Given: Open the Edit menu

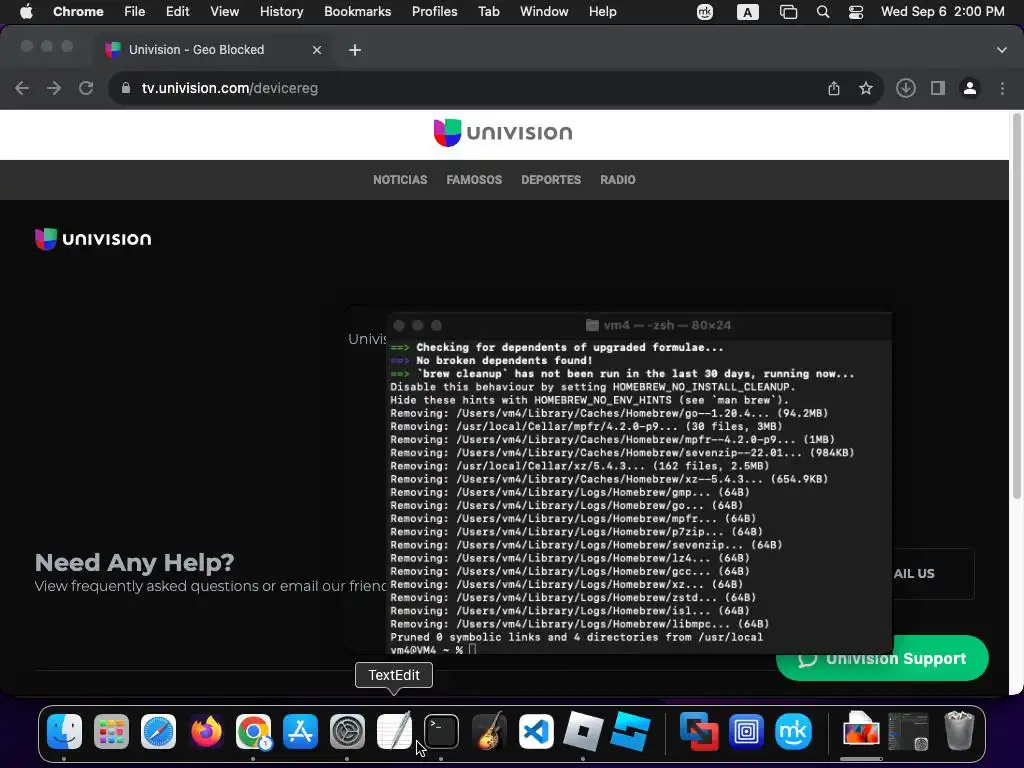Looking at the screenshot, I should click(177, 12).
